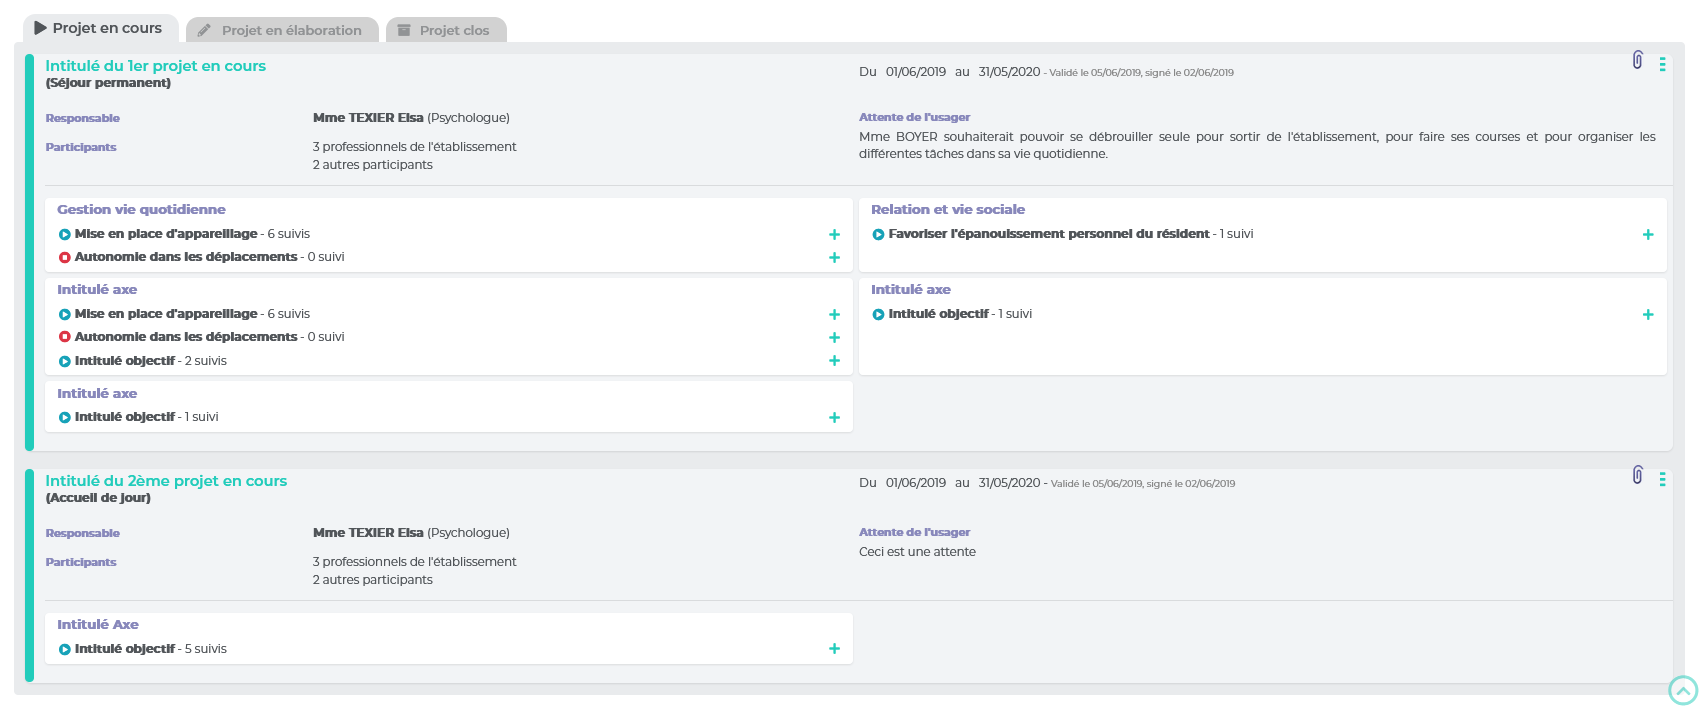Click the Relation et vie sociale axis heading
The width and height of the screenshot is (1701, 709).
click(947, 210)
